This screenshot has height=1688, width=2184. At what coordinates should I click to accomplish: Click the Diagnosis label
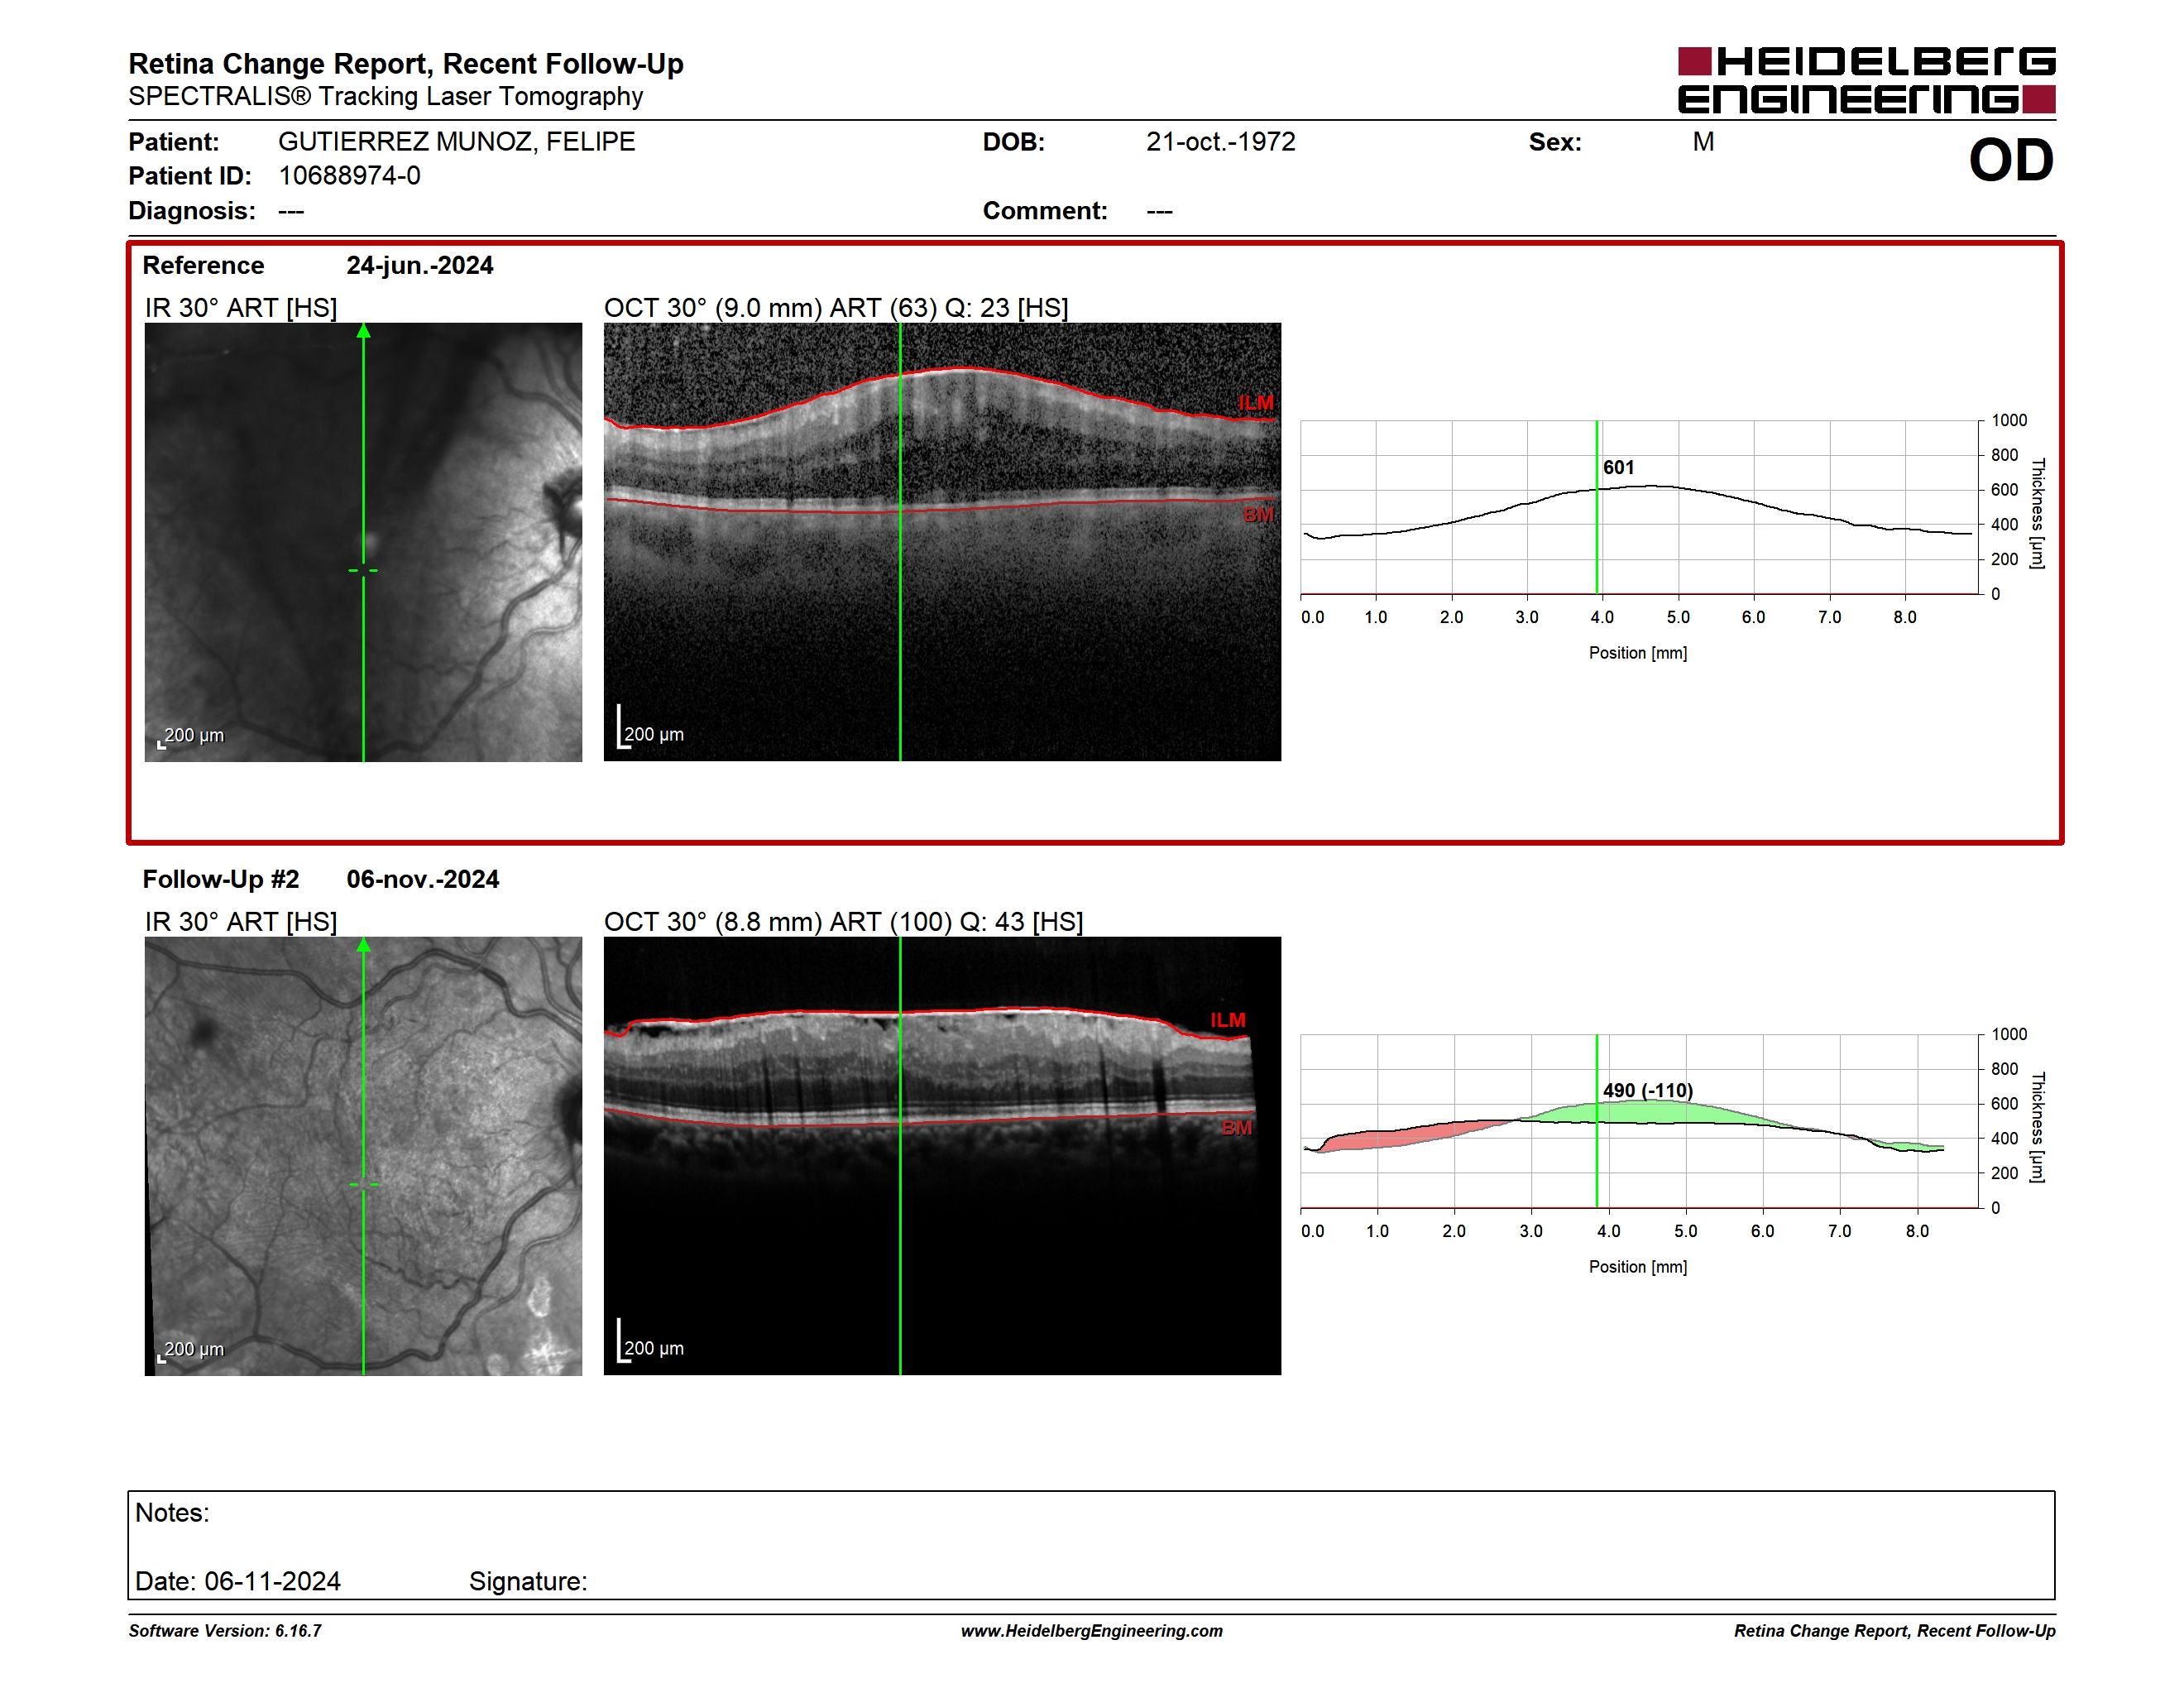point(192,211)
